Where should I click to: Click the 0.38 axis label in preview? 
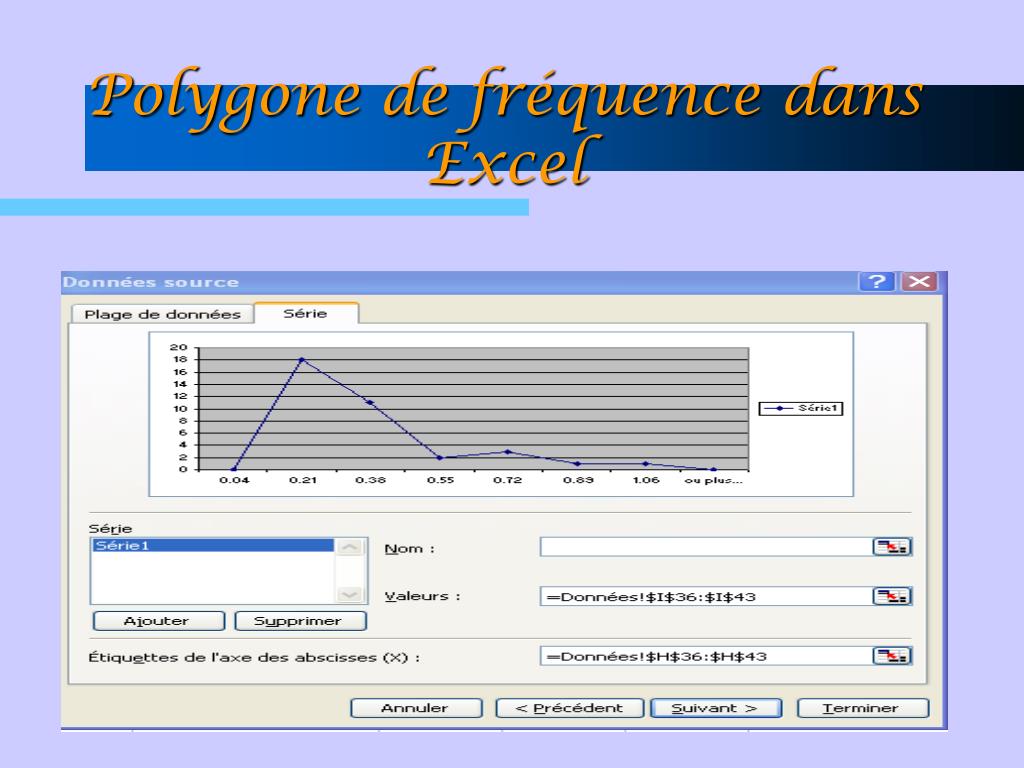370,480
